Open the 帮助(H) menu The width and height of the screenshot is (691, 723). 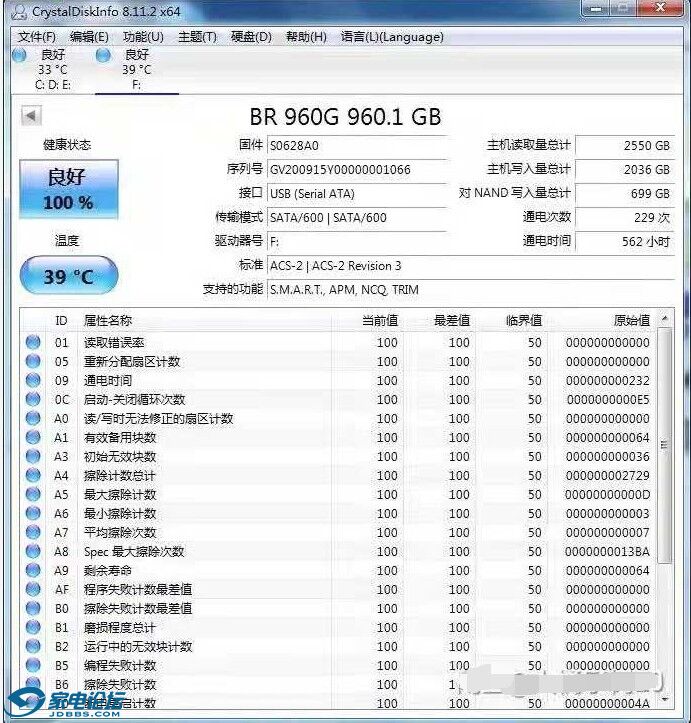pos(306,36)
